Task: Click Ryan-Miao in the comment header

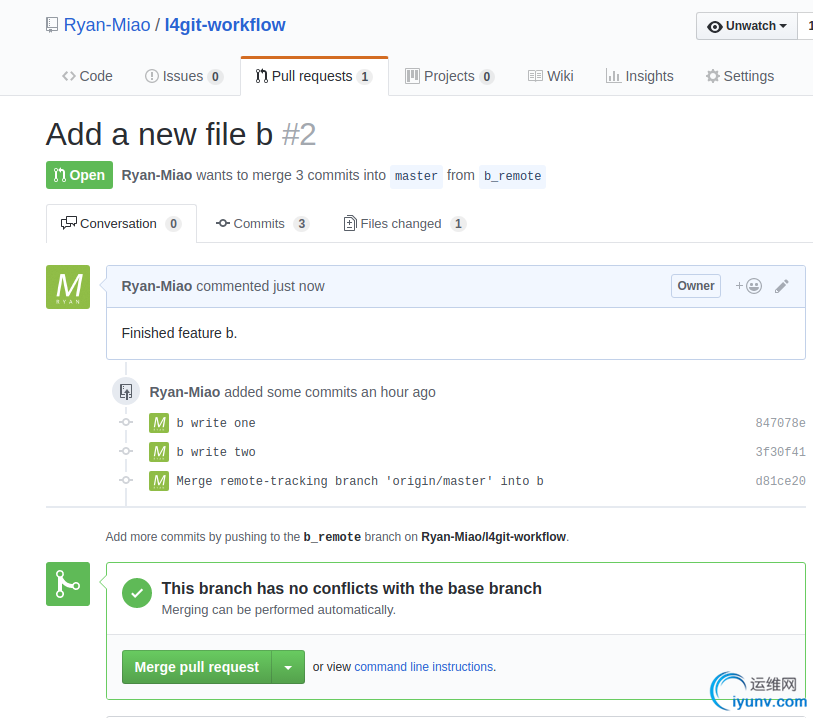Action: (157, 286)
